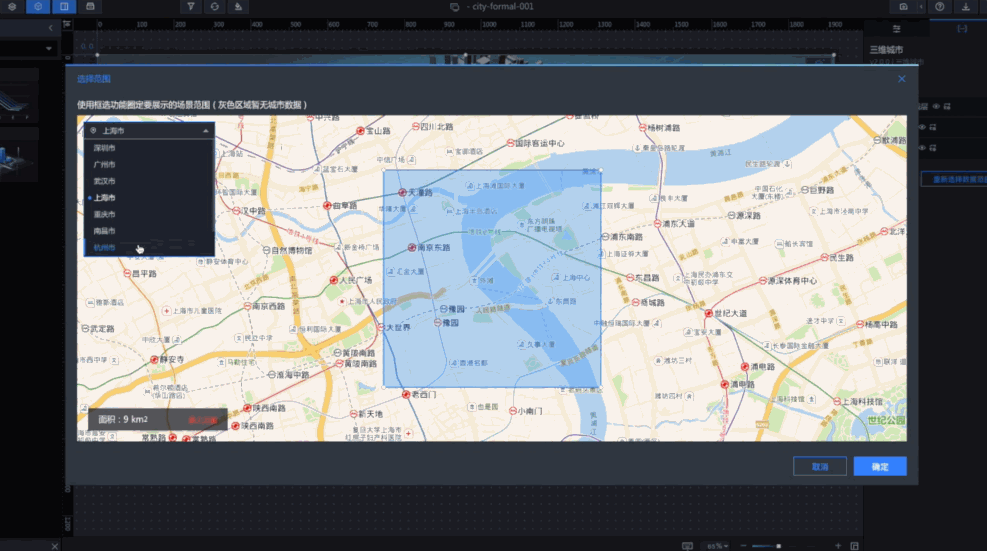Click the top-left handle of the blue selection box
Screen dimensions: 987x551
pos(383,170)
